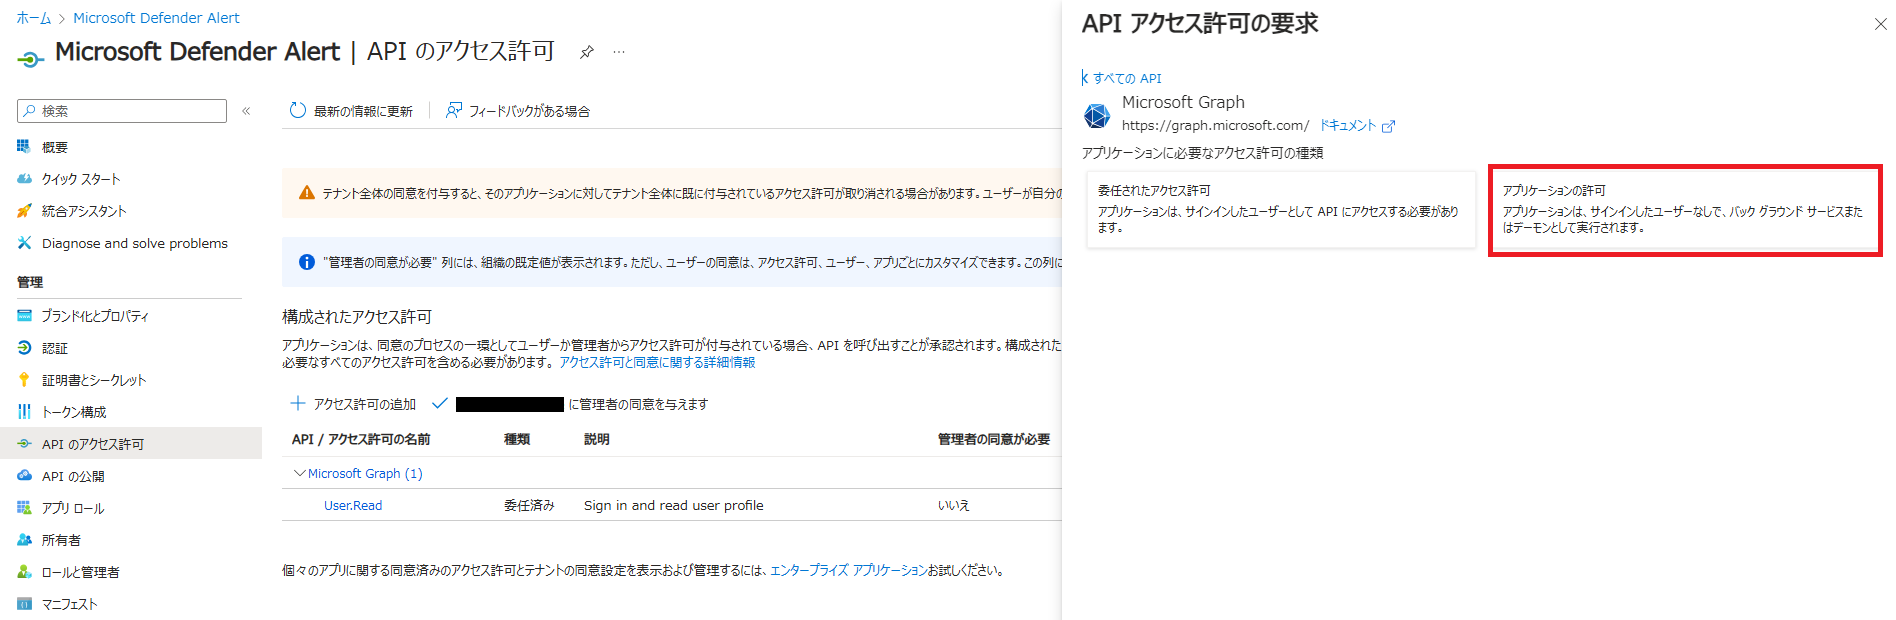Click the search magnifier icon in sidebar
This screenshot has width=1896, height=620.
click(x=30, y=111)
